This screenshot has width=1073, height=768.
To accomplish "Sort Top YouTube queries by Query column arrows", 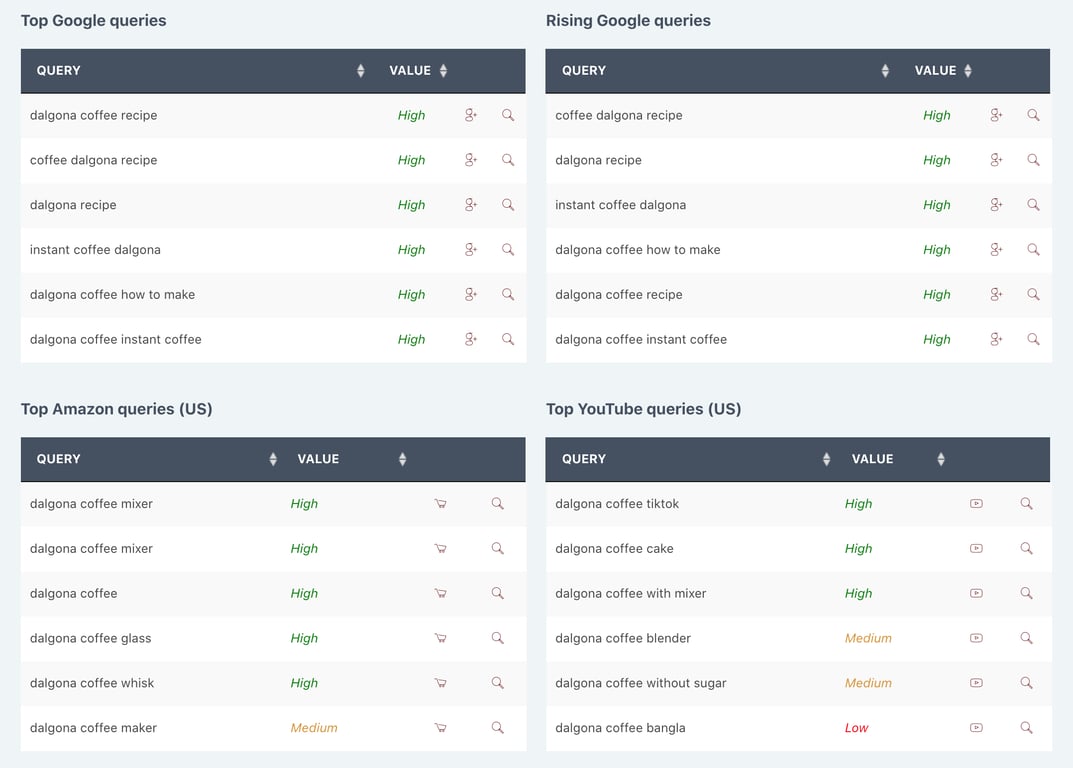I will [827, 459].
